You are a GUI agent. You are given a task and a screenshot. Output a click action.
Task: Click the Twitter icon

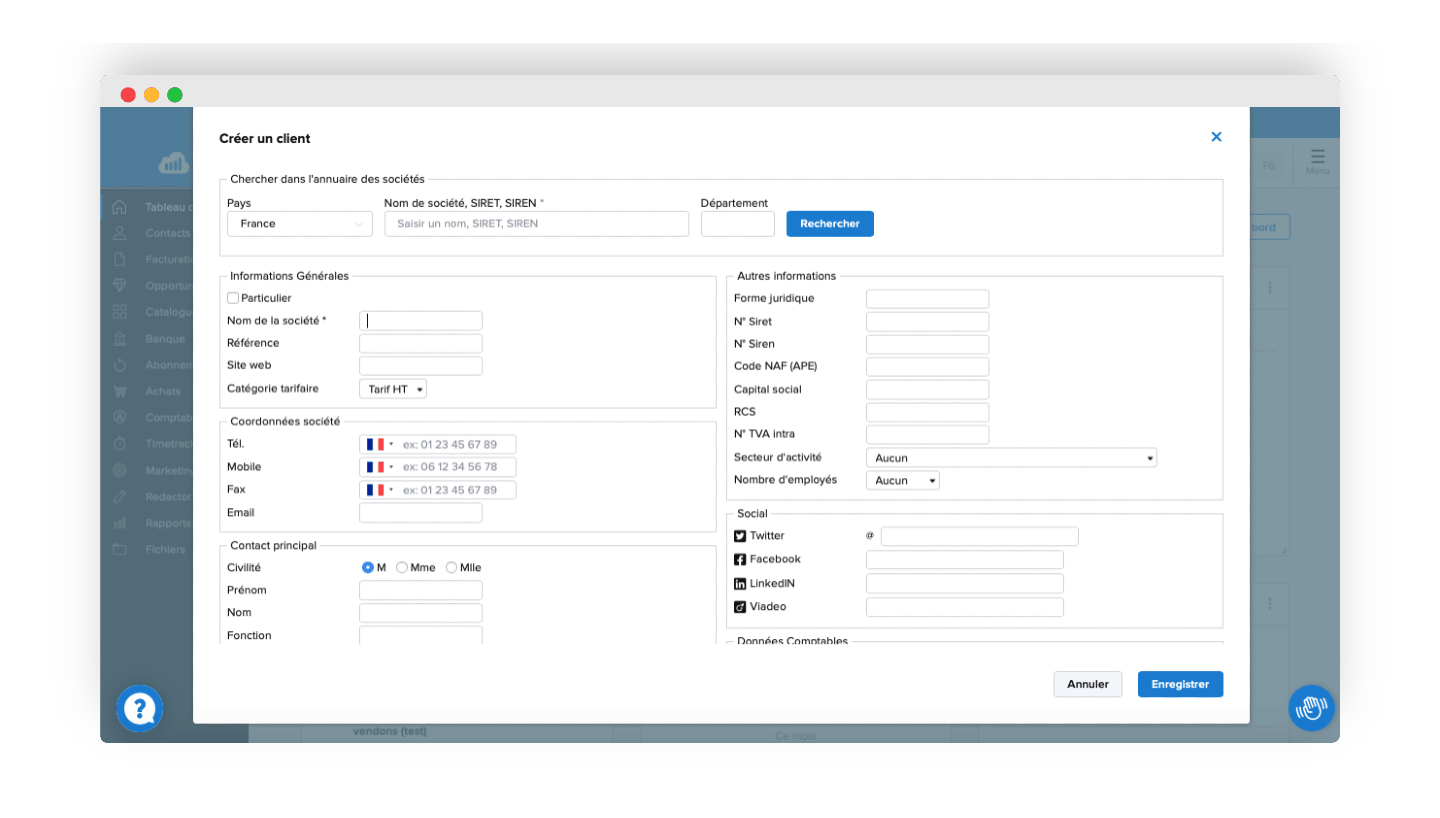pyautogui.click(x=740, y=536)
